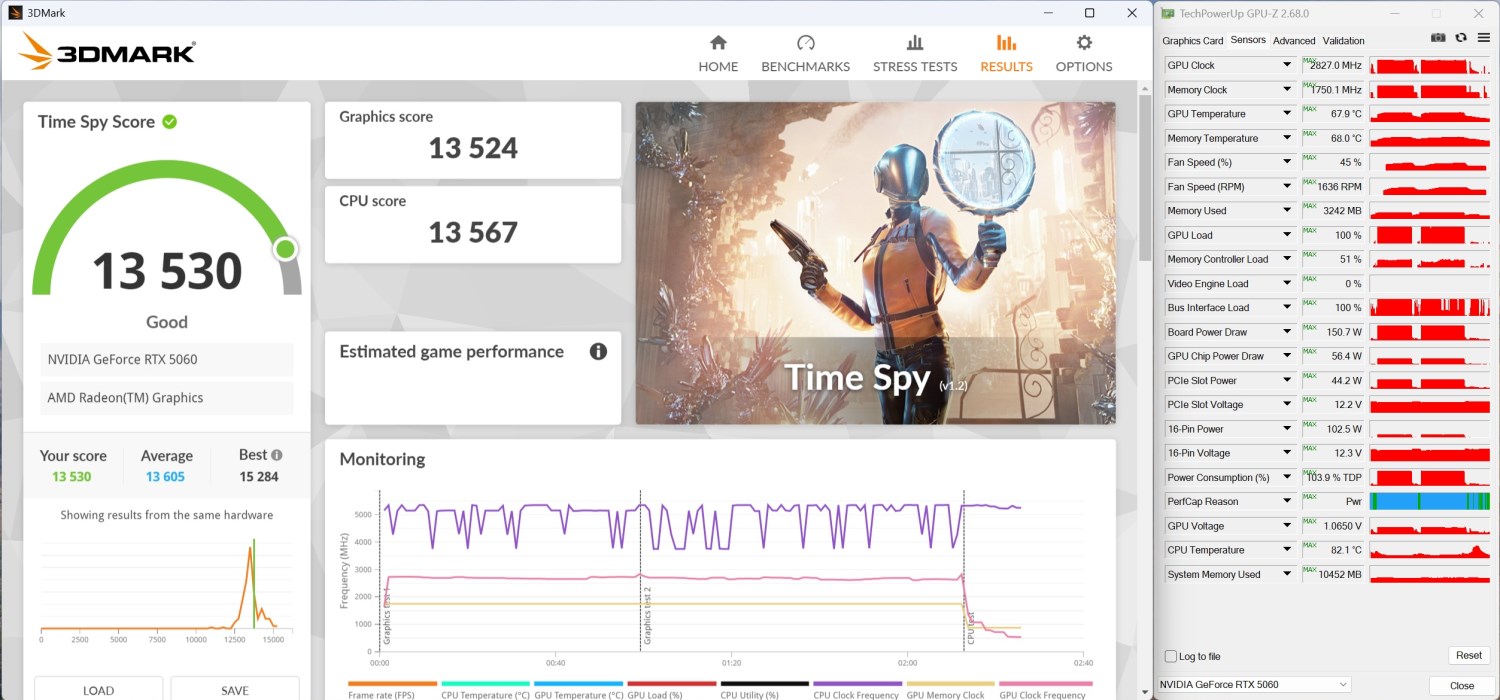1500x700 pixels.
Task: Click the GPU Clock sensor graph
Action: pos(1429,65)
